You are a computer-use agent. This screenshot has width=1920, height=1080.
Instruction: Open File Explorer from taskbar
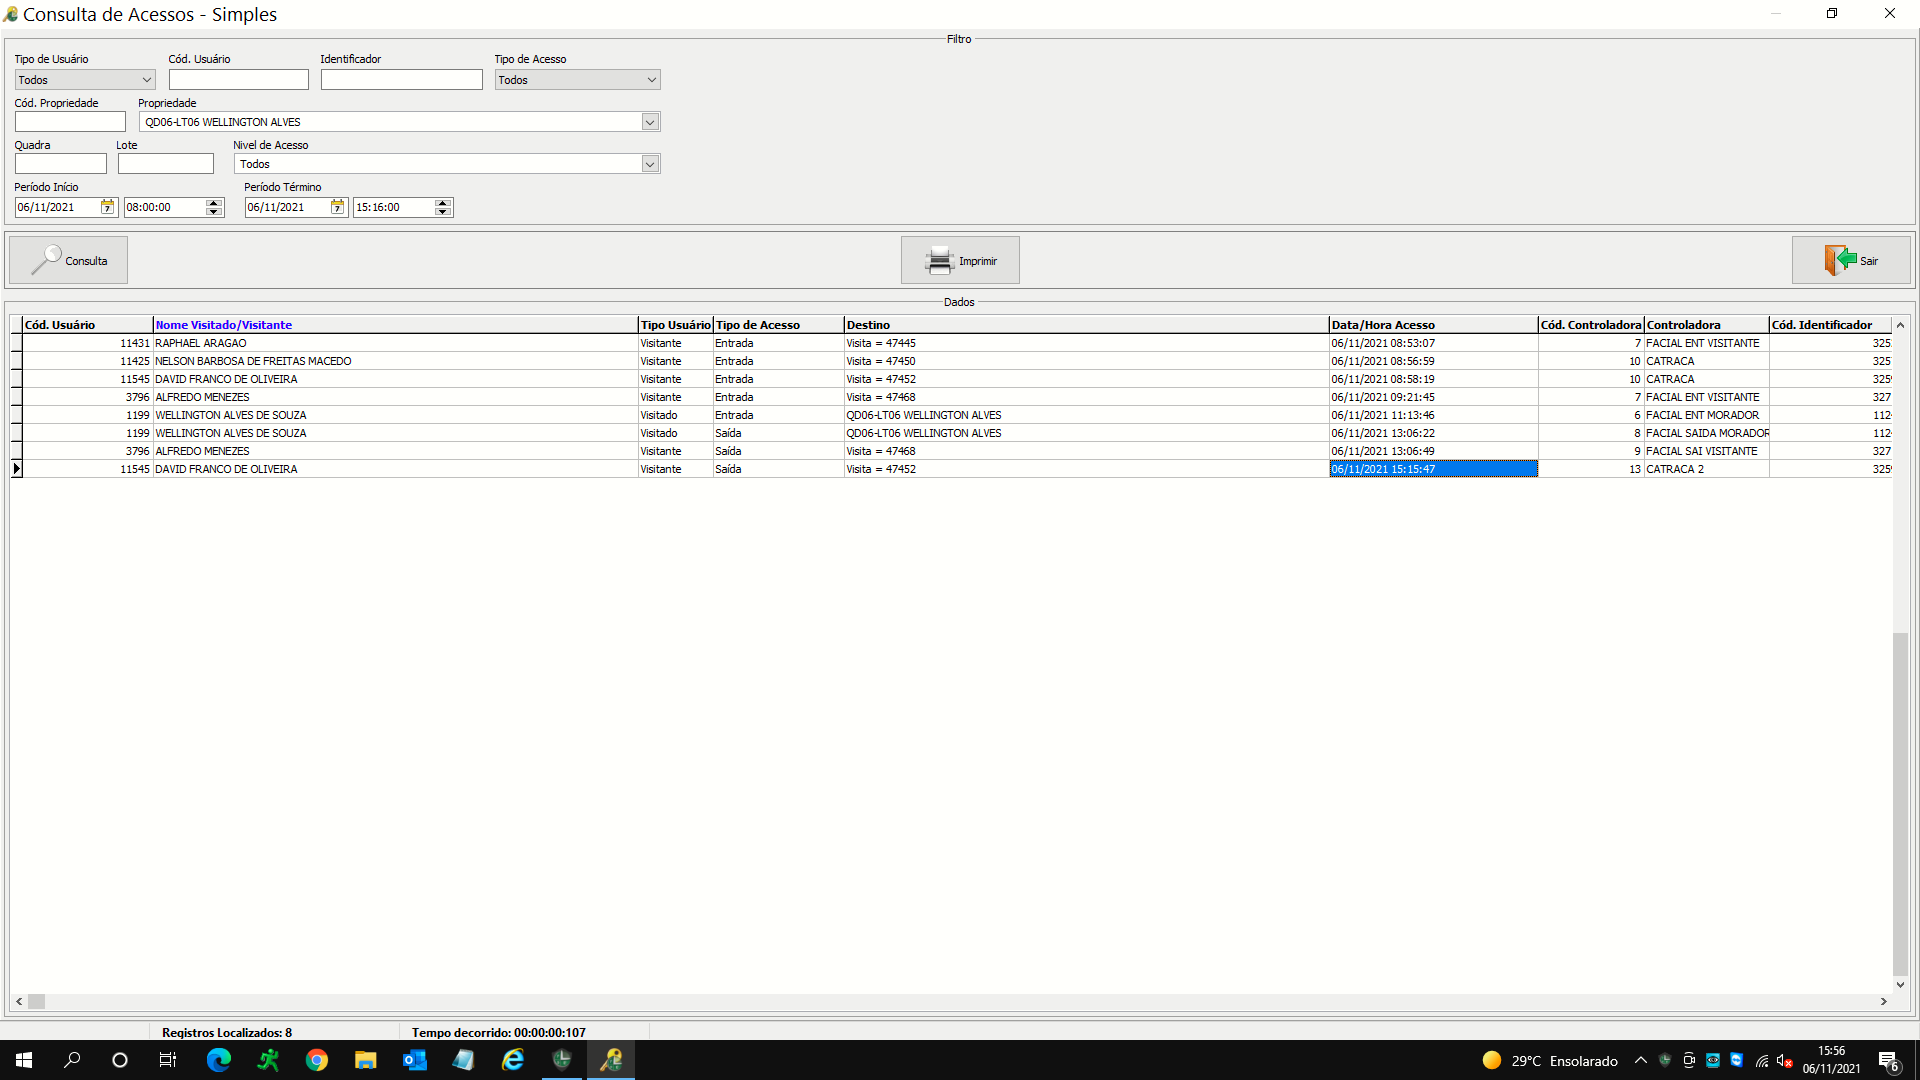365,1060
